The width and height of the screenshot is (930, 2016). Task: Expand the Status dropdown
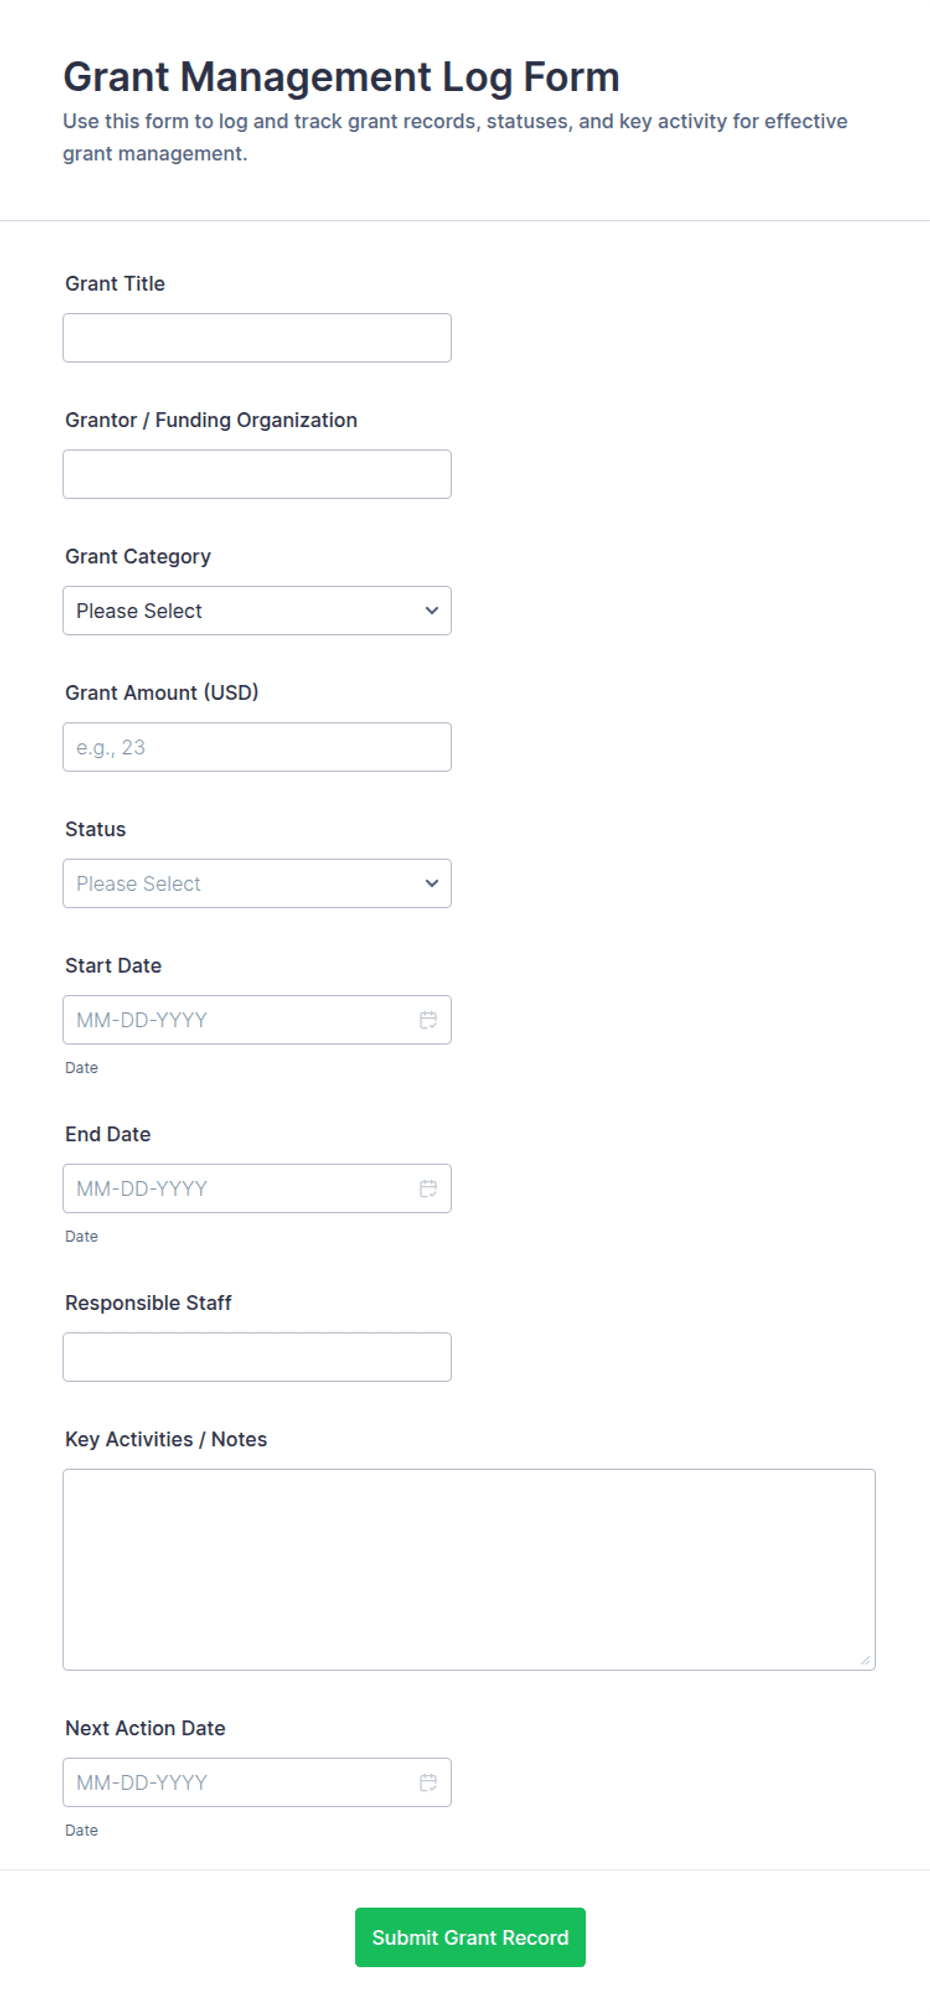click(257, 884)
